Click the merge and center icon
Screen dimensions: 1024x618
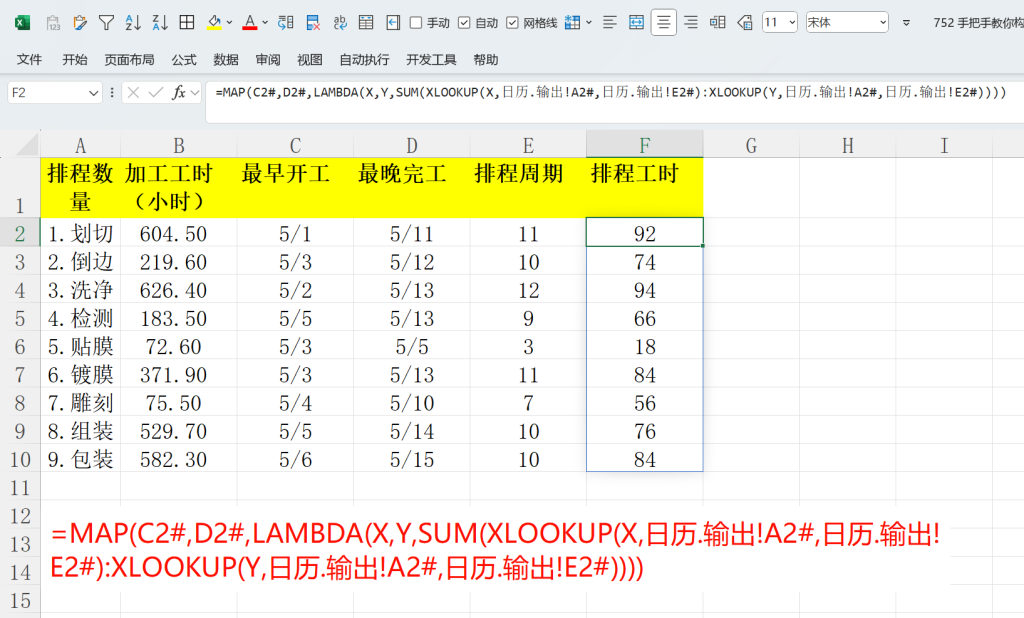click(x=636, y=23)
